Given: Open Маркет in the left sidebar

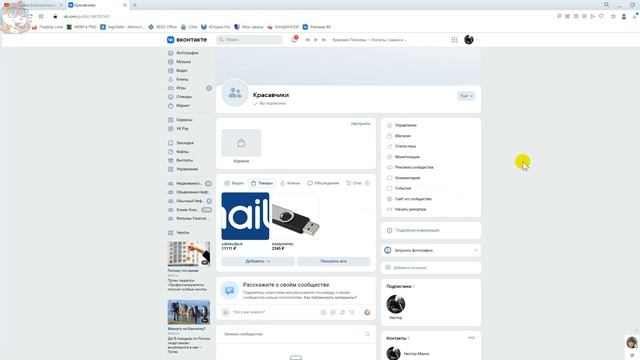Looking at the screenshot, I should pos(179,106).
